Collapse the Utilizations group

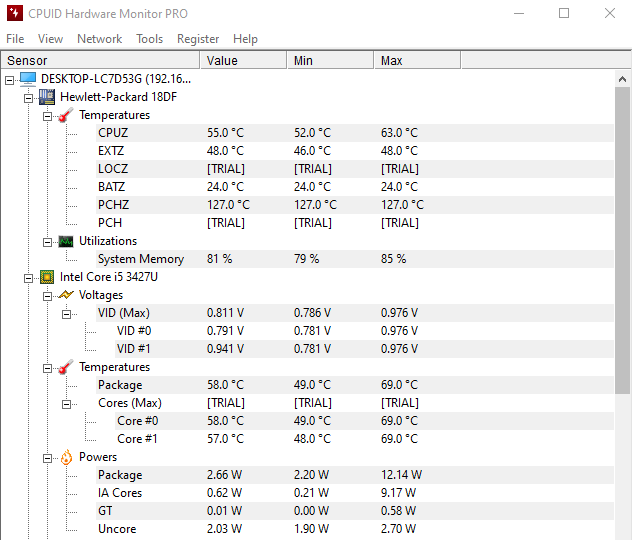[47, 243]
